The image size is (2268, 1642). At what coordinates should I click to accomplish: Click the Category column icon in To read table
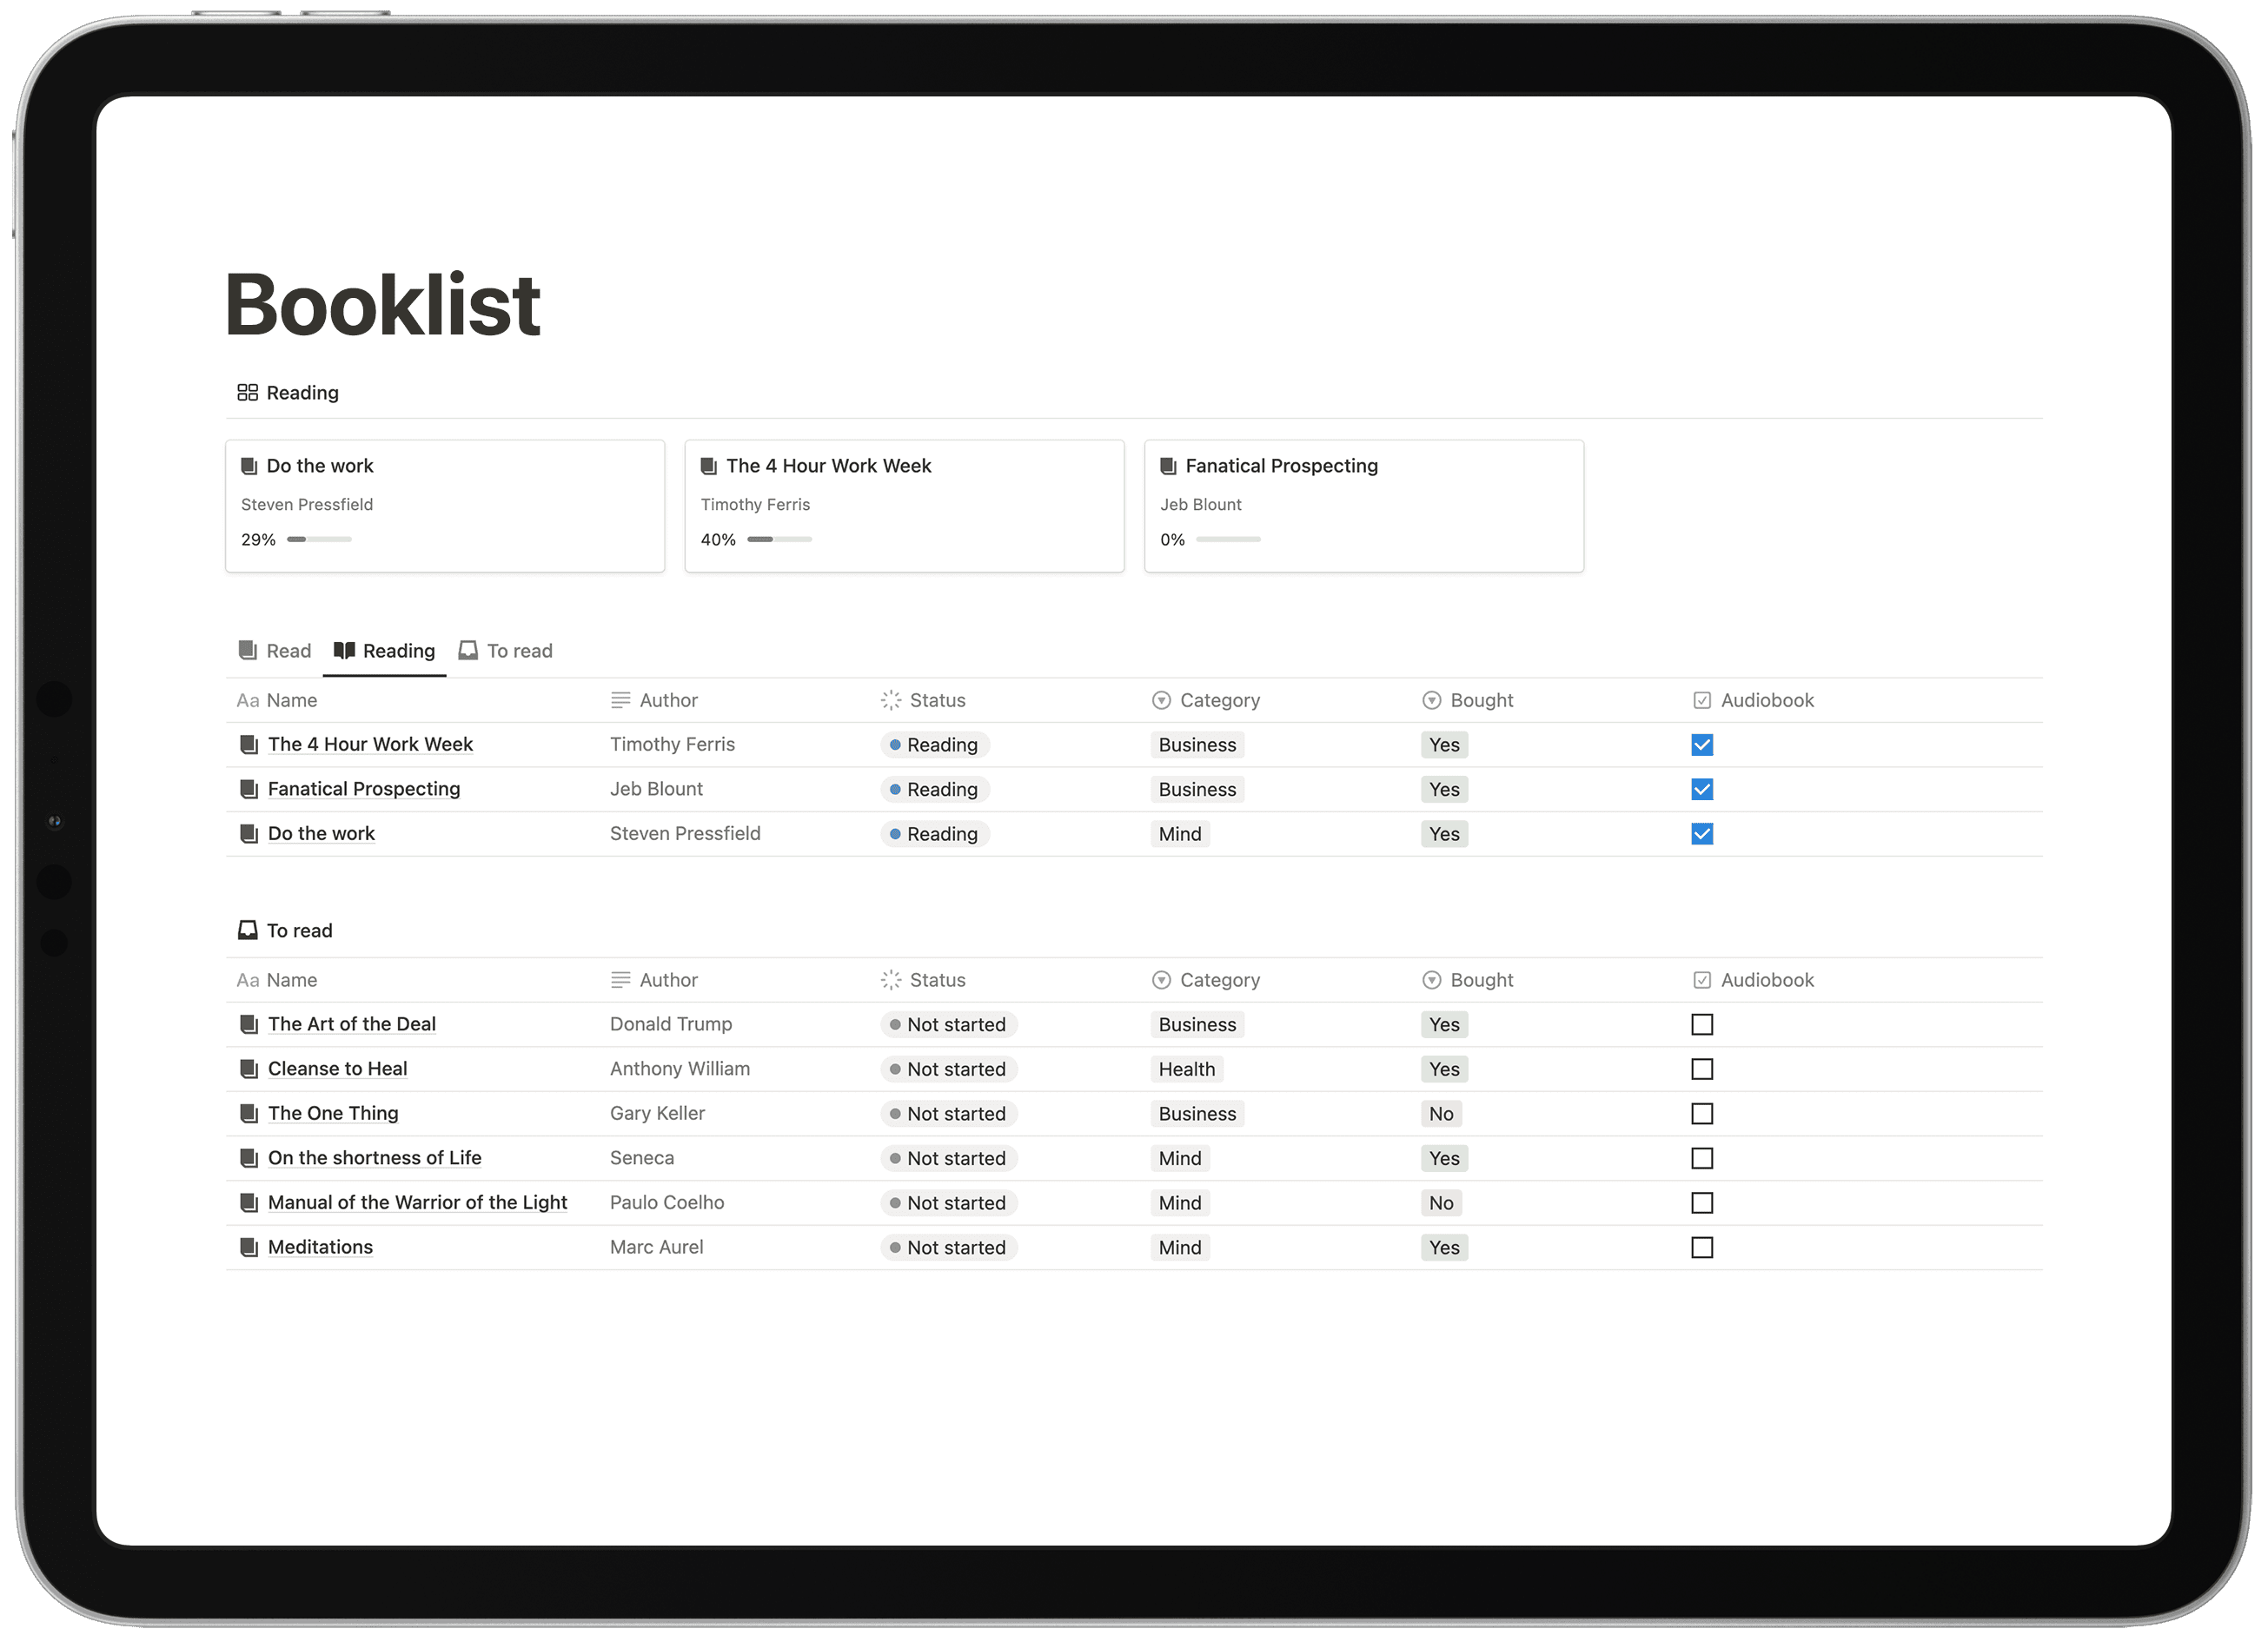pyautogui.click(x=1162, y=980)
